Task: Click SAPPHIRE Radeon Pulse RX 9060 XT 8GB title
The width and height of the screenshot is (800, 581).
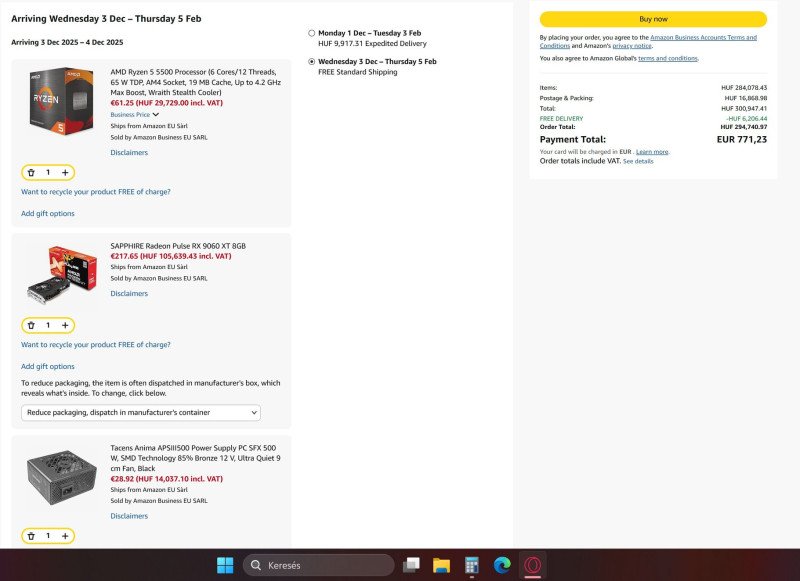Action: [178, 246]
